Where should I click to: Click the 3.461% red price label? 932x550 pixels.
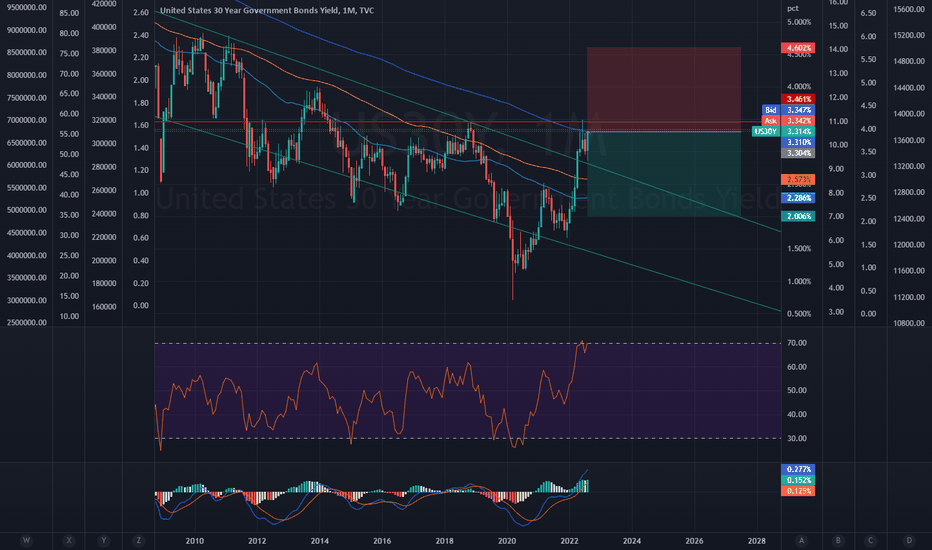click(798, 99)
